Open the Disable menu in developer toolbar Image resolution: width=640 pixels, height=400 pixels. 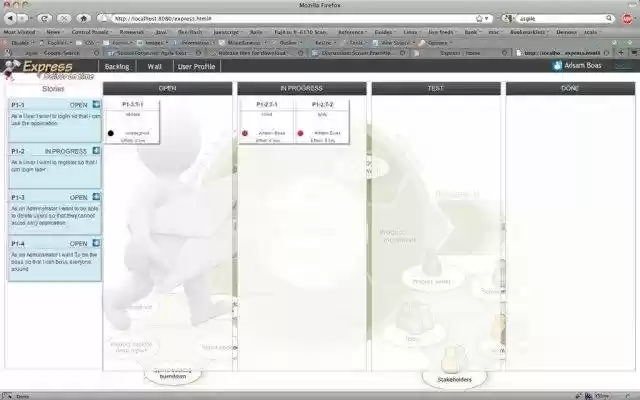(x=20, y=42)
